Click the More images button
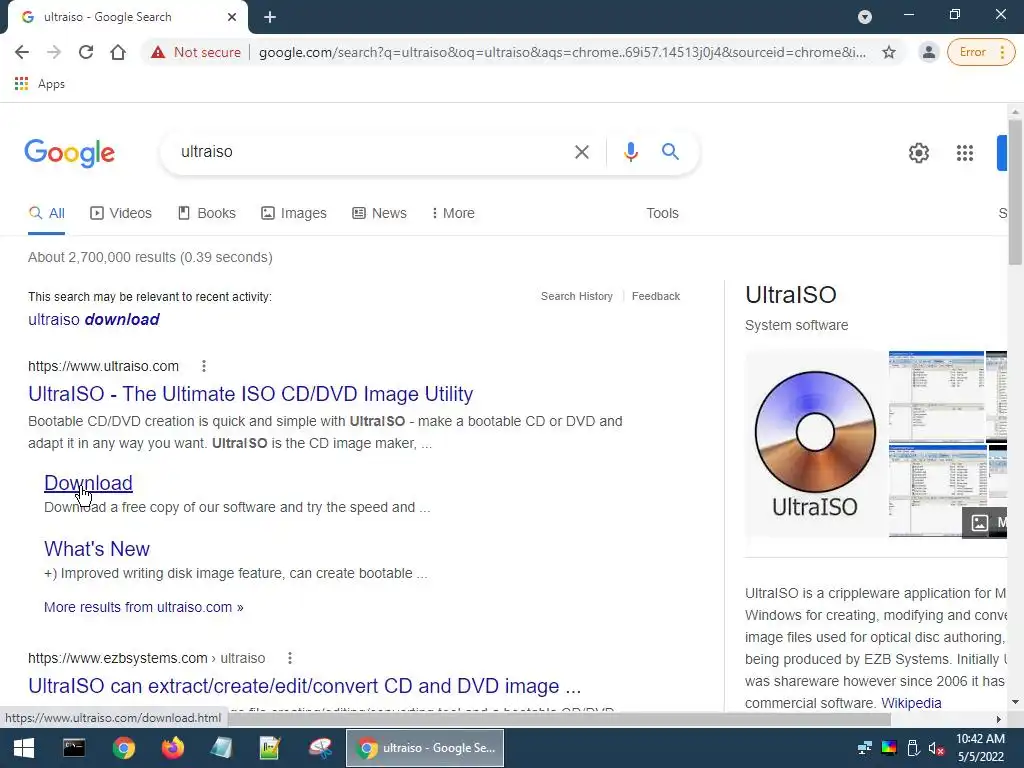 (985, 522)
